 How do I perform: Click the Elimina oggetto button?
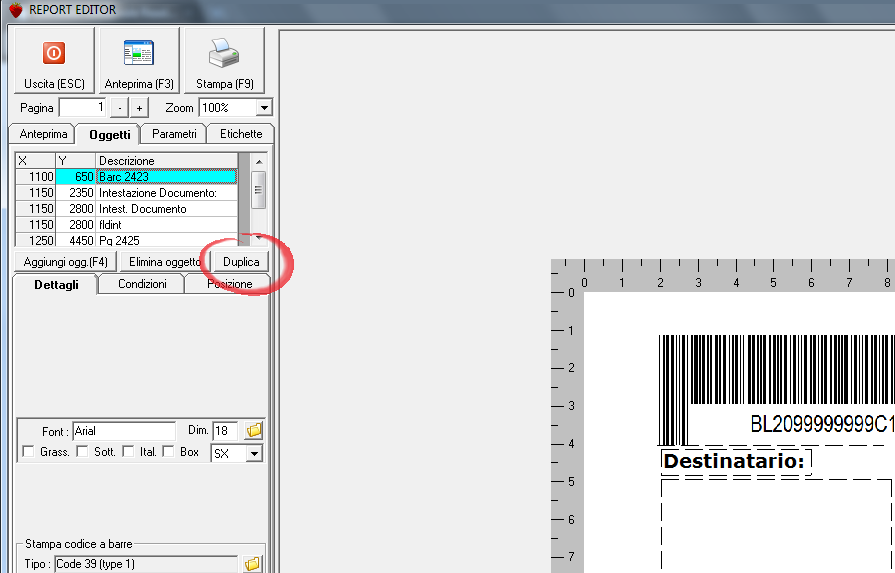click(164, 262)
